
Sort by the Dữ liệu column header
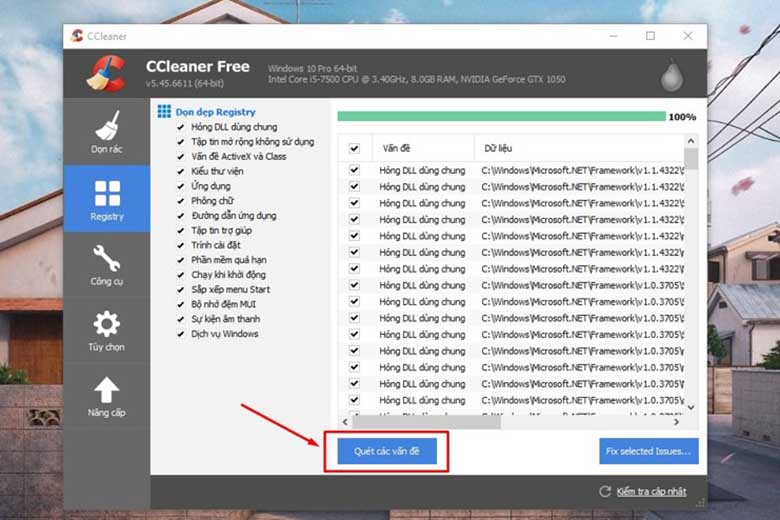490,148
